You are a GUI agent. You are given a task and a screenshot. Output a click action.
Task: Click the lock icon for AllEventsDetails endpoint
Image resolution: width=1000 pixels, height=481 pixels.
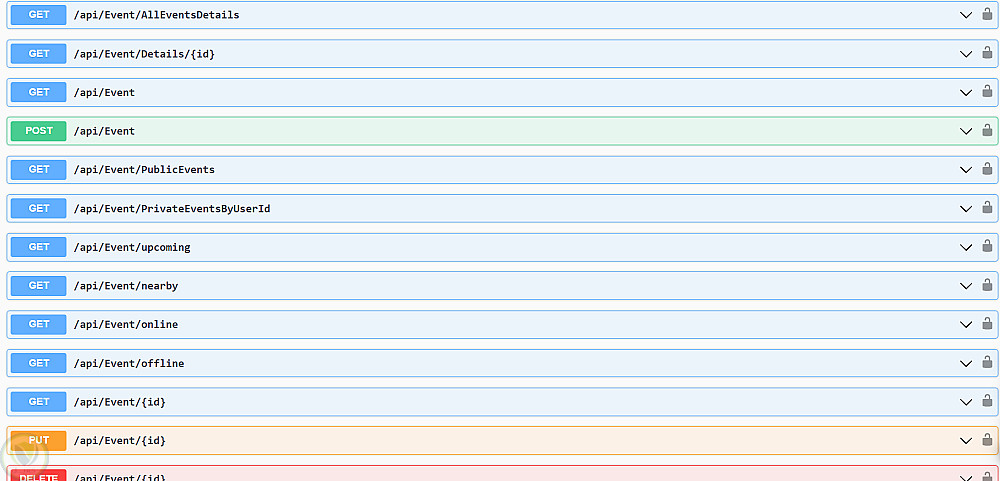987,14
